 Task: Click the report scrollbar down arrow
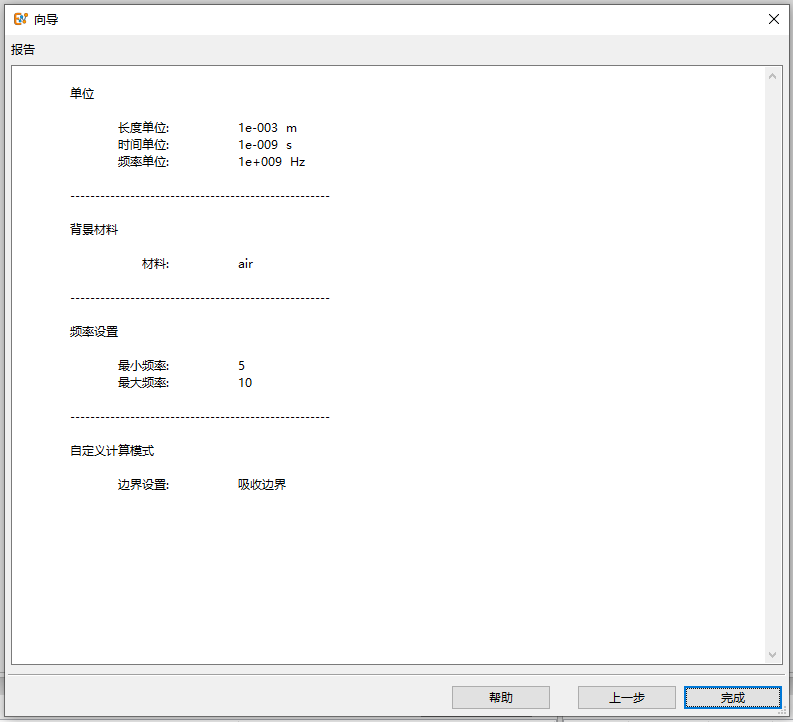[772, 655]
